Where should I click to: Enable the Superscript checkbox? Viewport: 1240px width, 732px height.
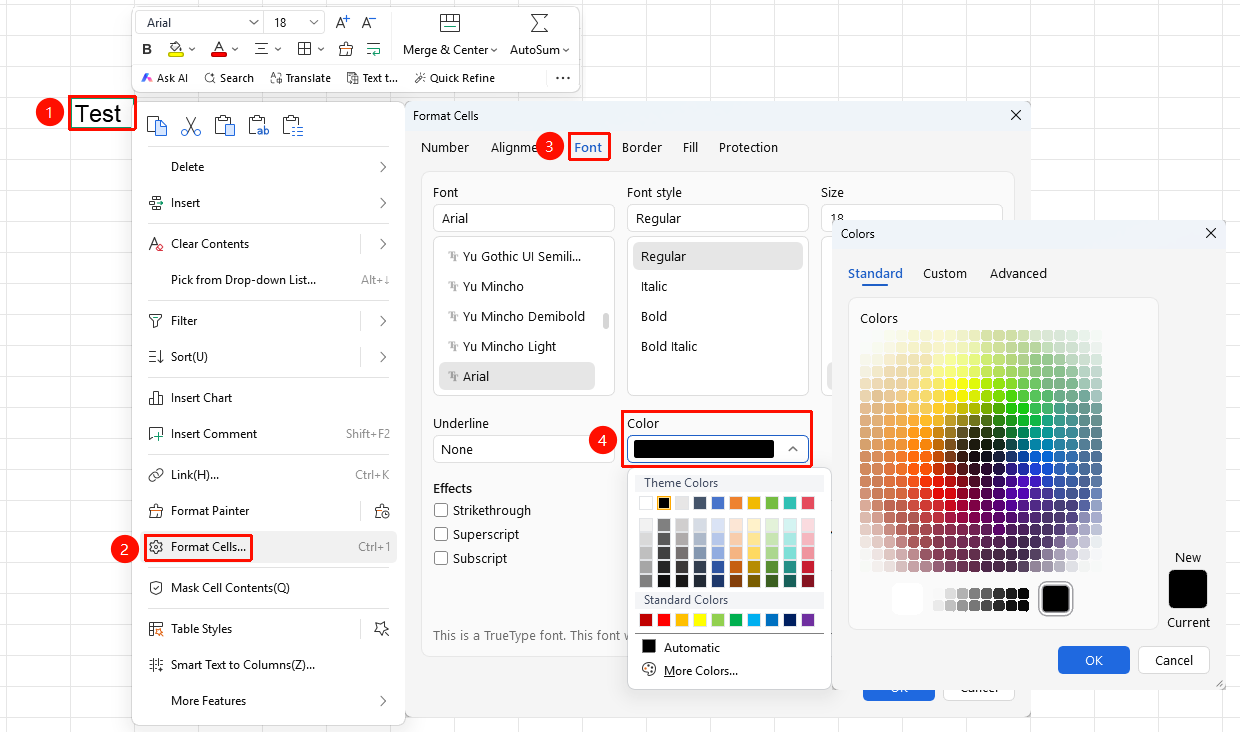point(441,535)
